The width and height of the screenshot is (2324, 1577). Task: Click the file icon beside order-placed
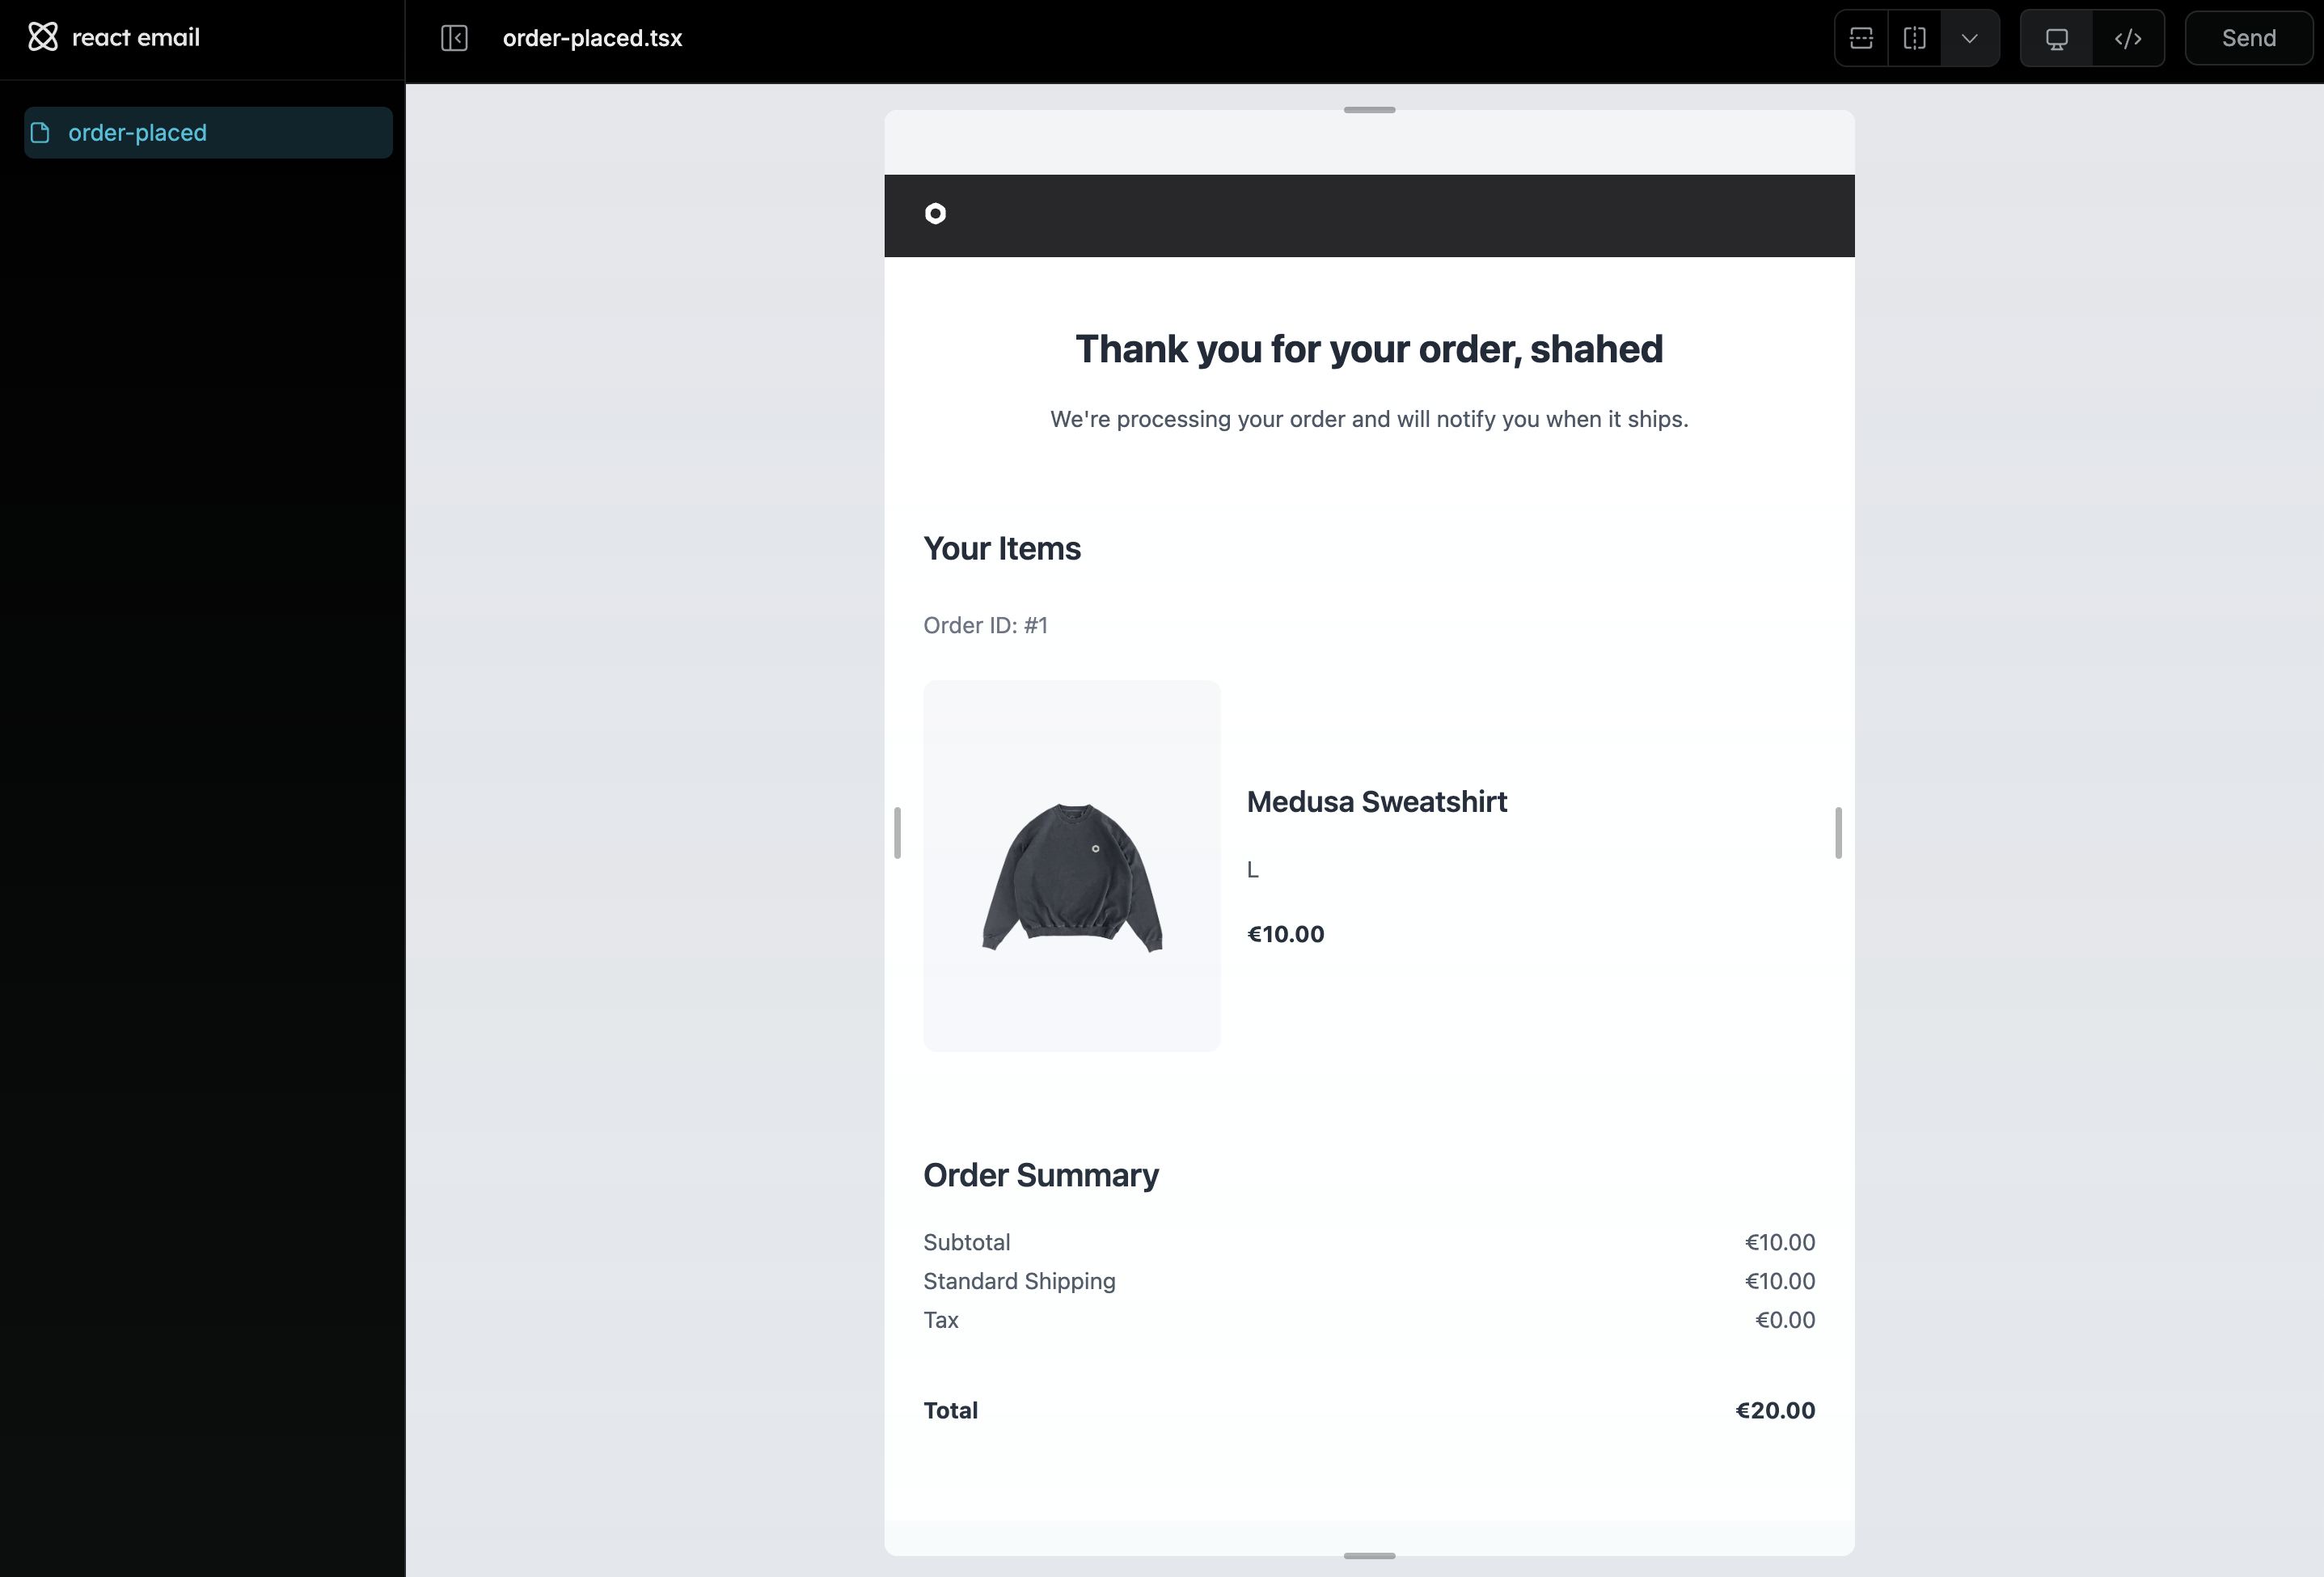point(41,132)
